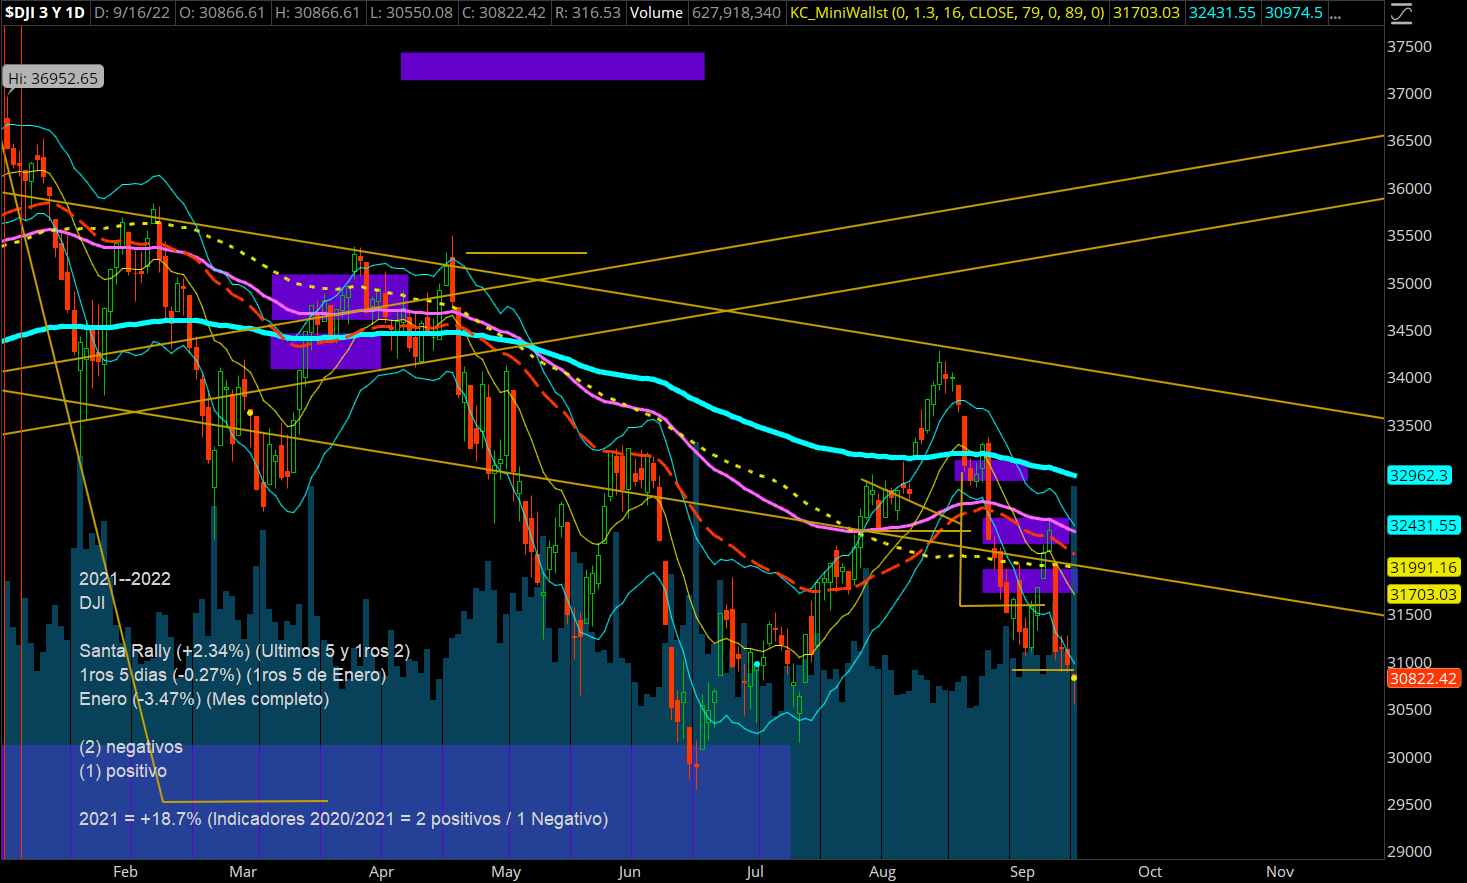Click the chart scale icon at top right

click(x=1402, y=13)
